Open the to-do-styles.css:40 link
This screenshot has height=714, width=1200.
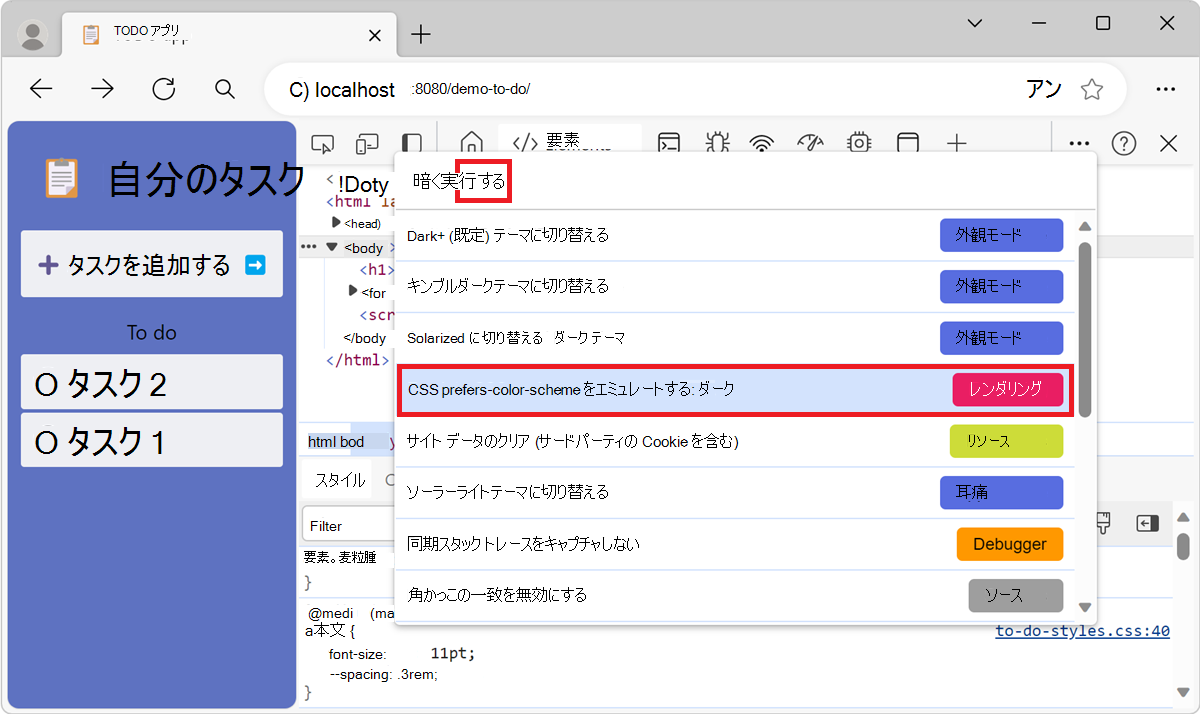1082,631
